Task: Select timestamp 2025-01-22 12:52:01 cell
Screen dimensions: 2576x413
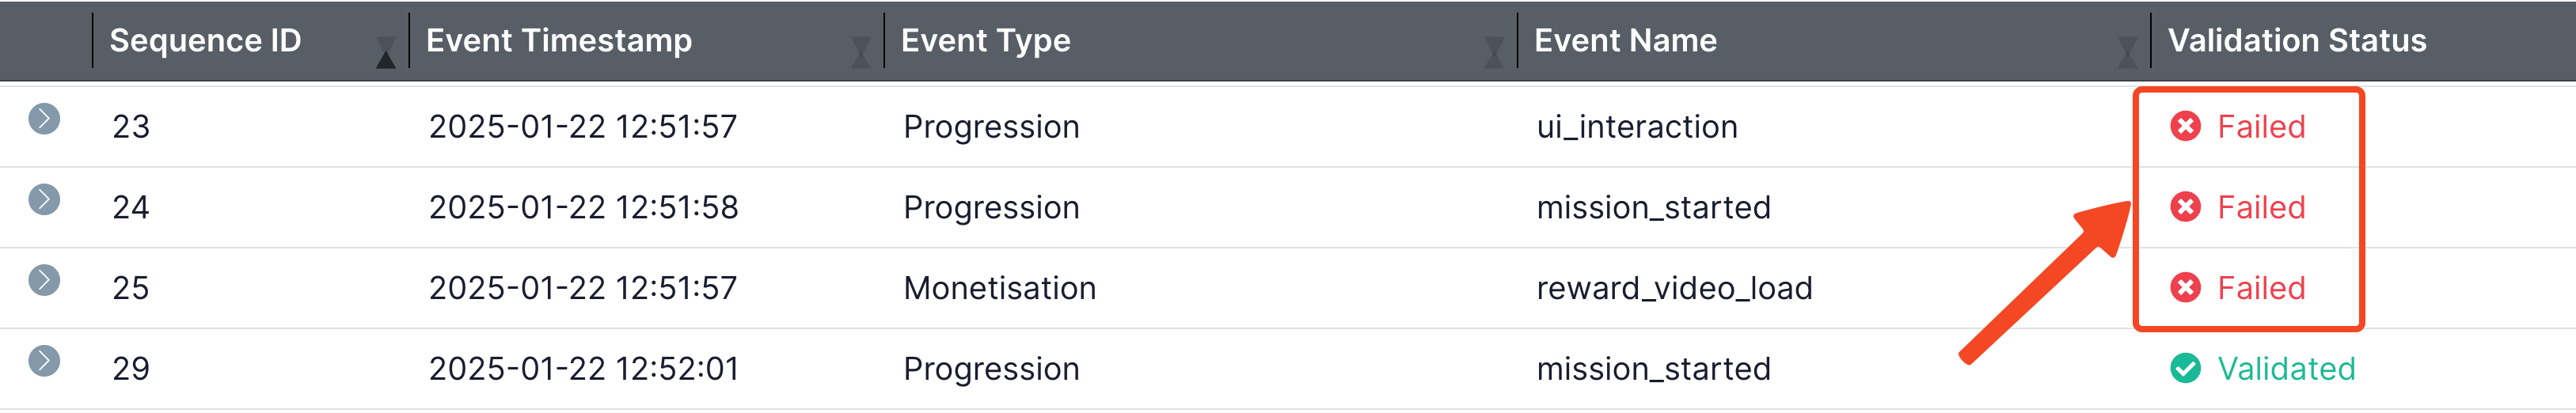Action: [x=583, y=369]
